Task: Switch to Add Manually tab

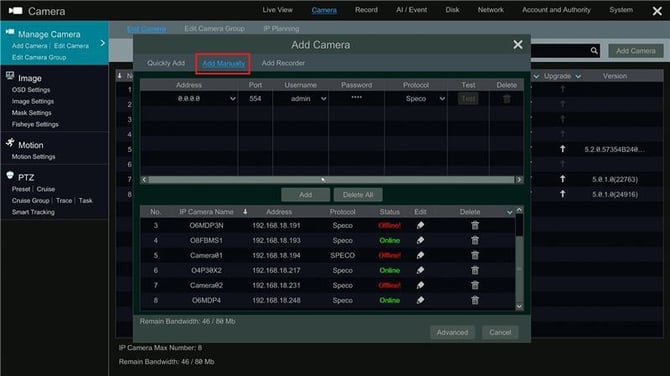Action: click(x=223, y=64)
